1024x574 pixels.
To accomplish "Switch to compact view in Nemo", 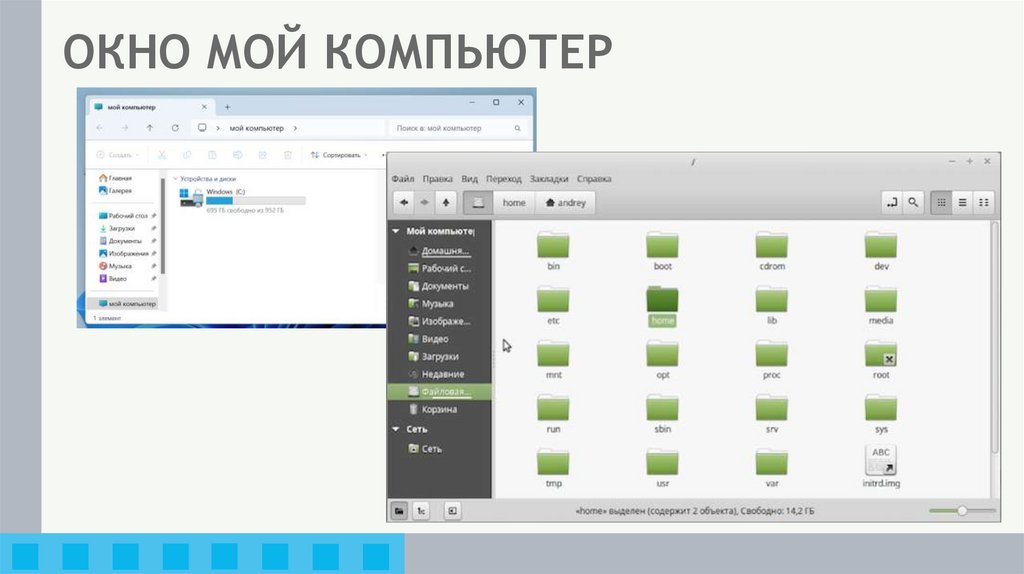I will pos(984,202).
